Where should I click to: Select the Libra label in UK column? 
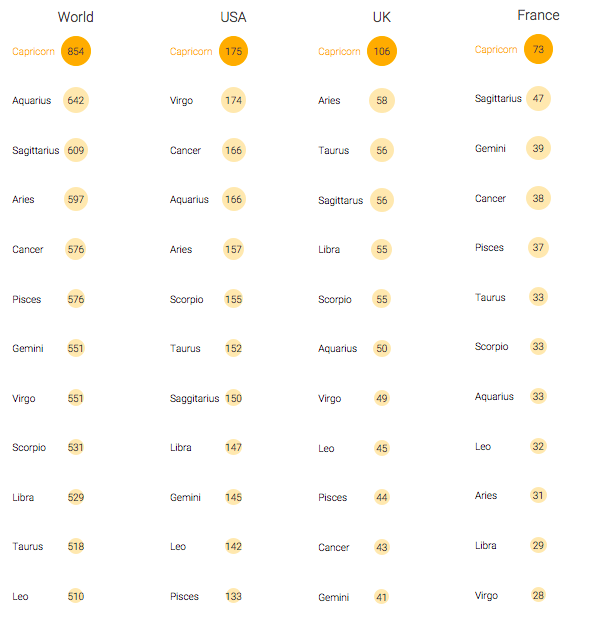click(329, 249)
